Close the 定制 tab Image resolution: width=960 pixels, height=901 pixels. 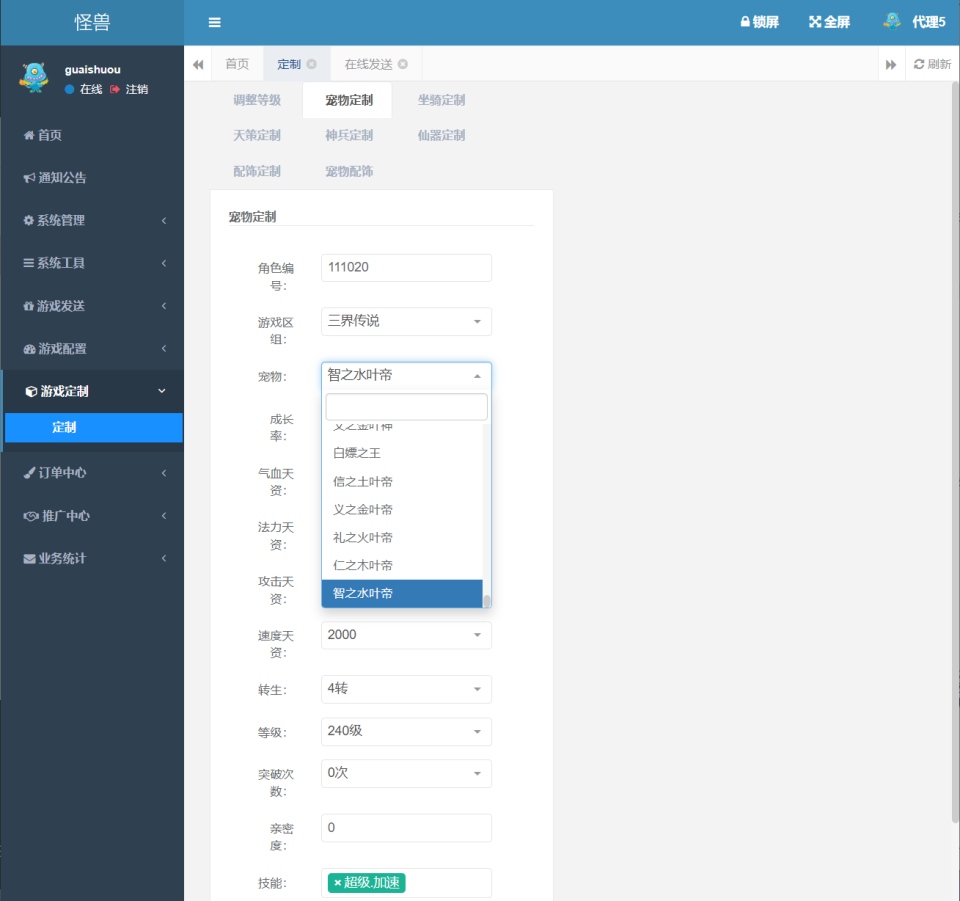coord(311,64)
